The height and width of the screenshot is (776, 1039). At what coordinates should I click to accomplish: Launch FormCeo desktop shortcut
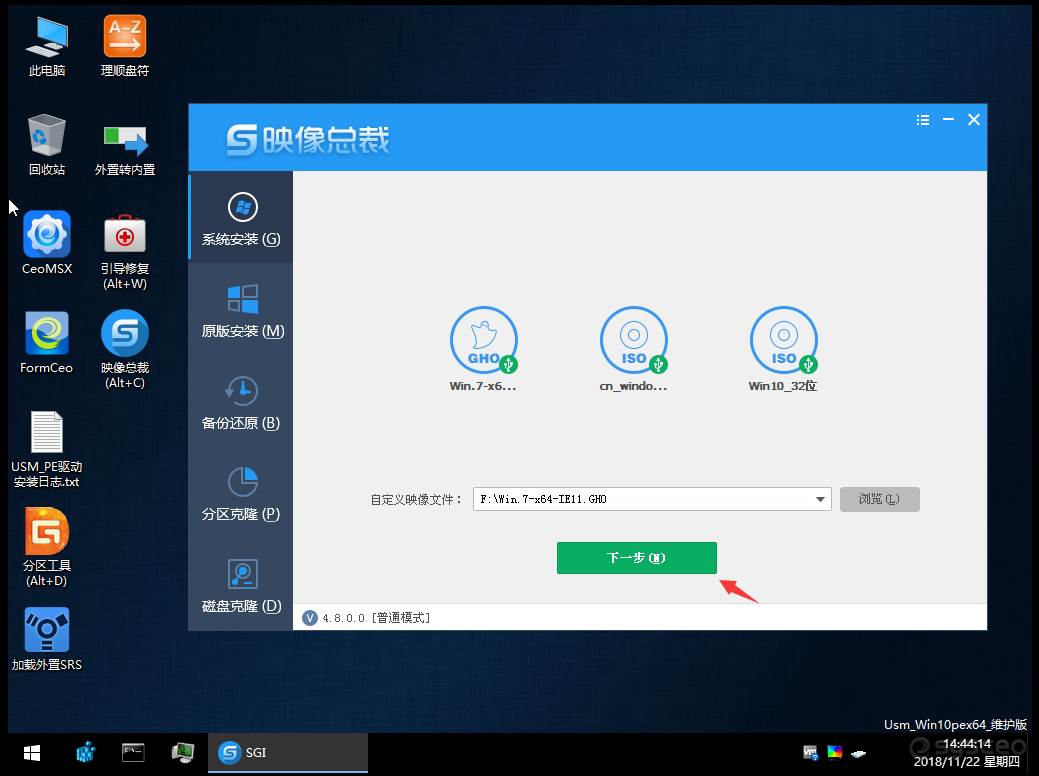(x=46, y=342)
